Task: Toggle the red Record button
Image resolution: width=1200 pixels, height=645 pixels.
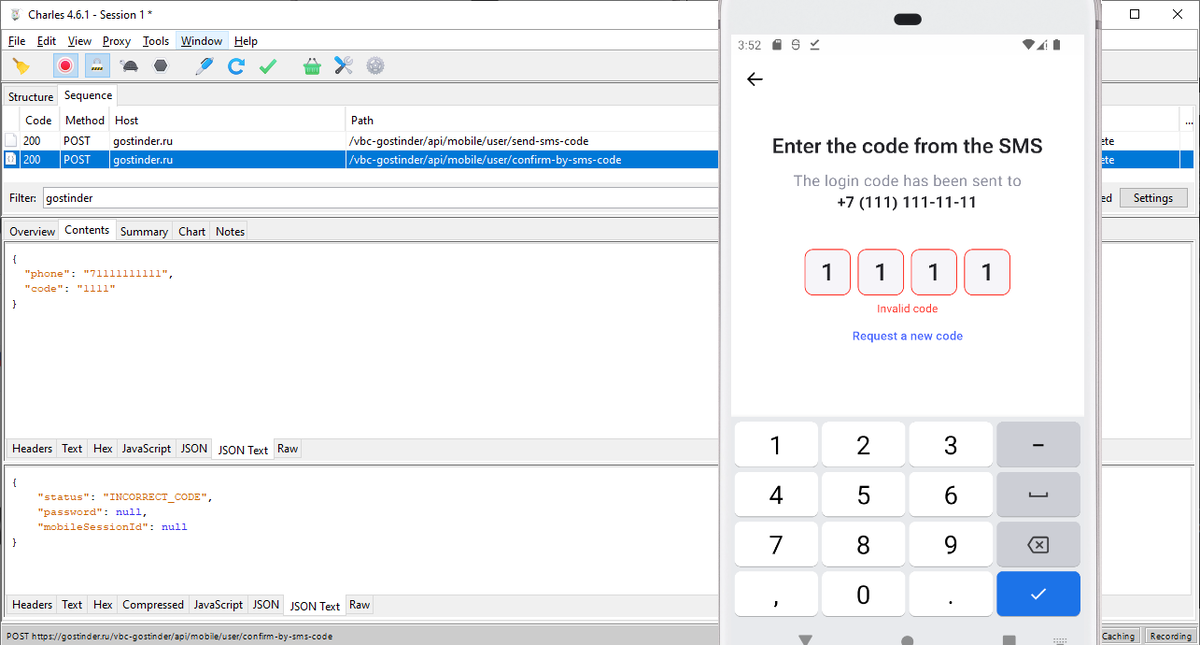Action: pyautogui.click(x=66, y=66)
